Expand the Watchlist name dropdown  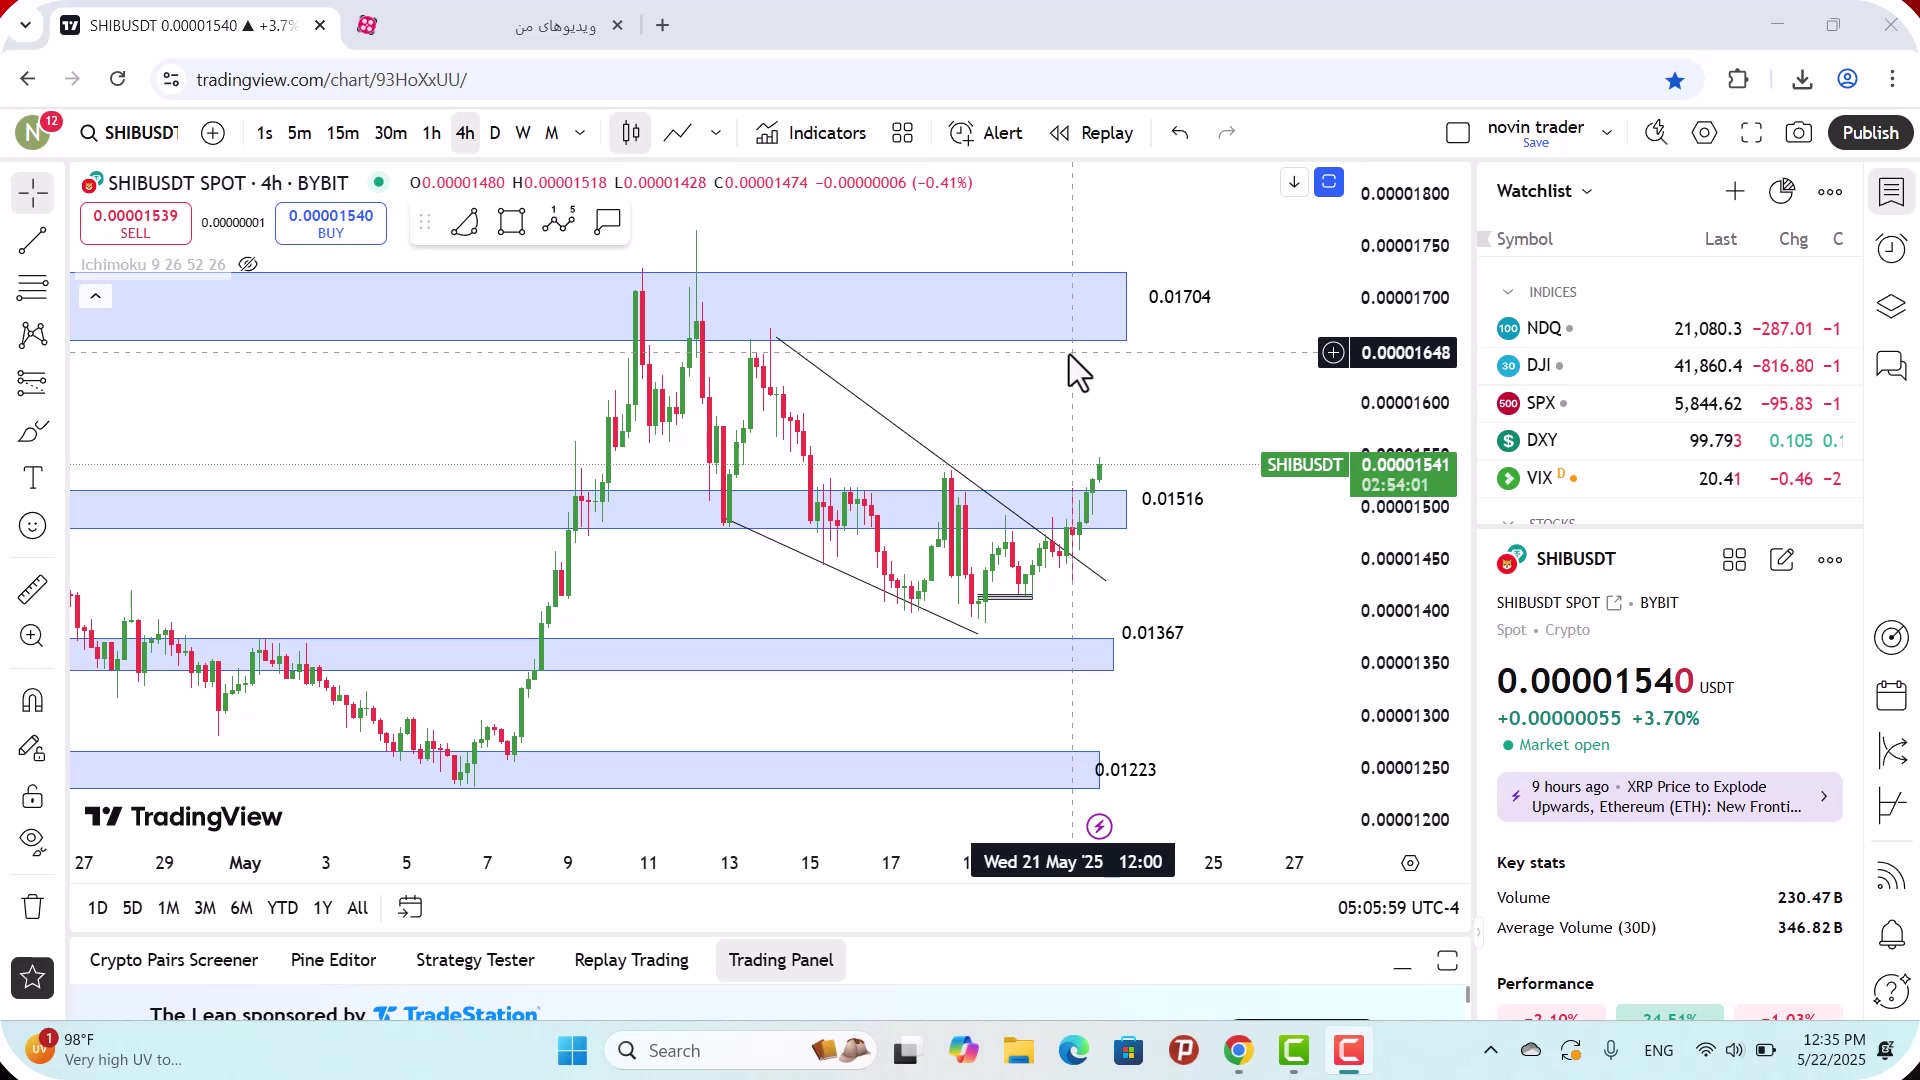pos(1544,191)
